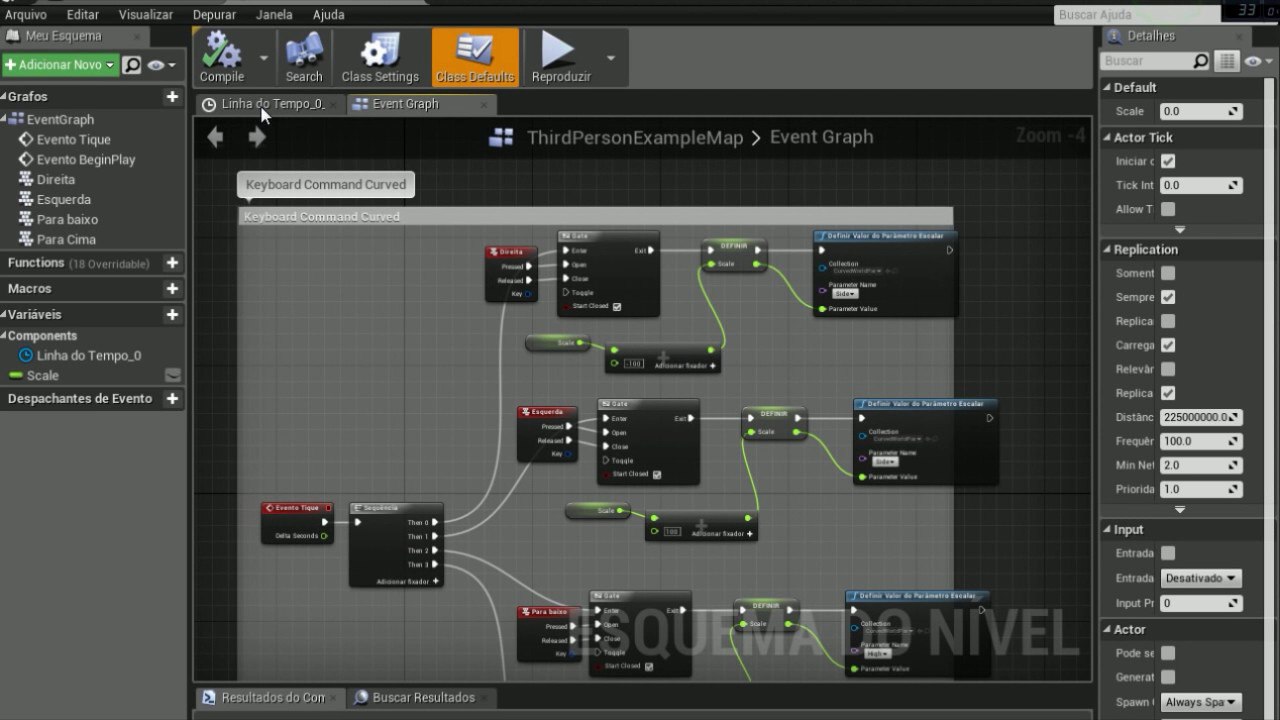Viewport: 1280px width, 720px height.
Task: Toggle the property matrix grid icon in Detalhes
Action: (1227, 62)
